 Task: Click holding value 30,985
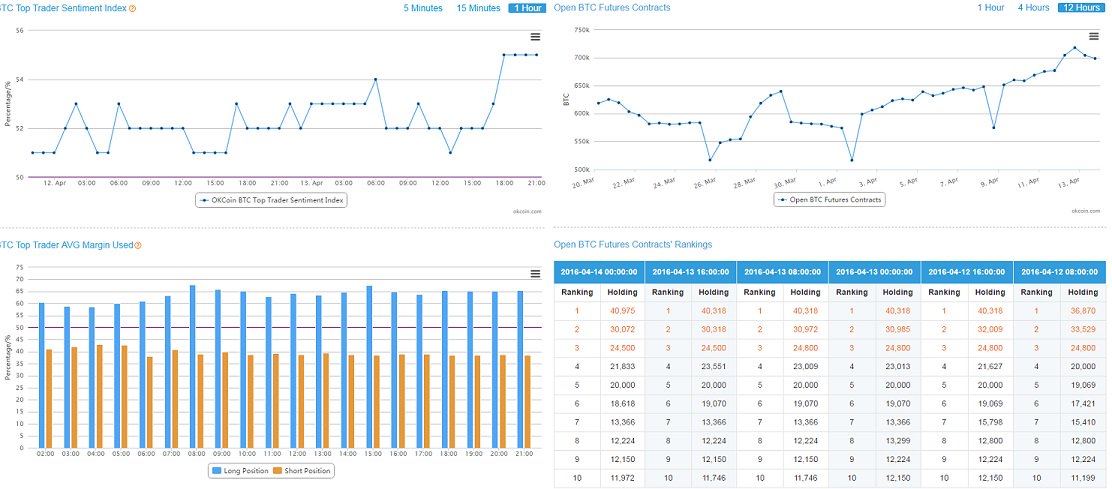pyautogui.click(x=898, y=329)
